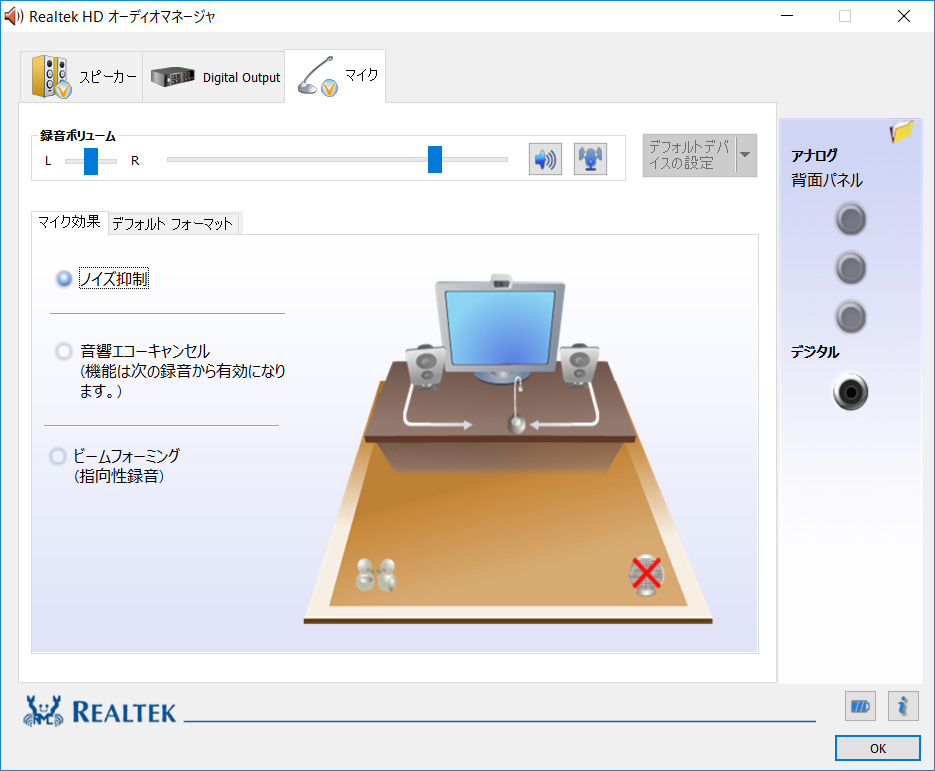Open the information icon near OK

coord(903,707)
